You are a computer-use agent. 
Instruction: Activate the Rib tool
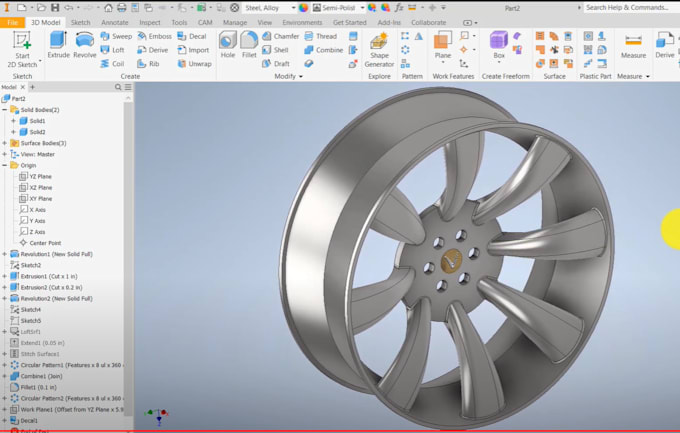point(148,64)
